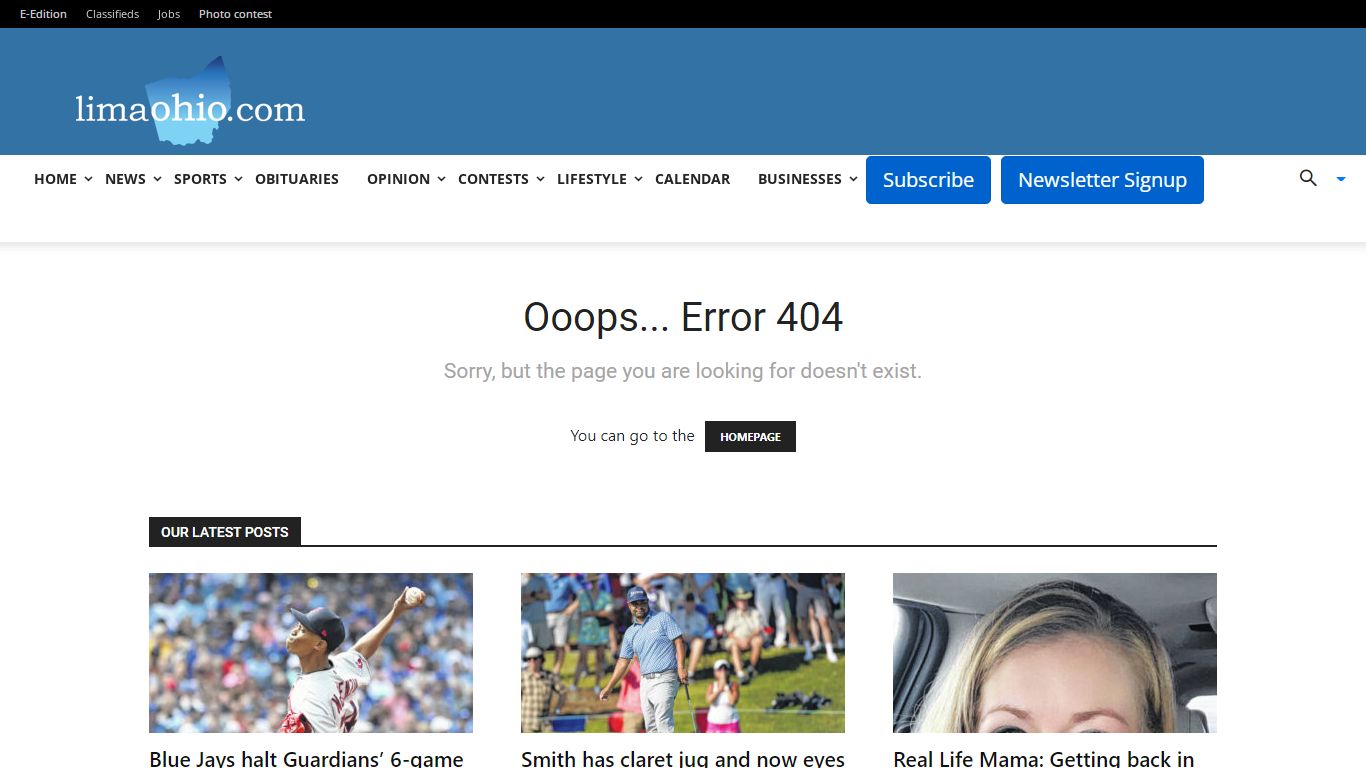1366x768 pixels.
Task: Open the search magnifier icon
Action: coord(1308,178)
